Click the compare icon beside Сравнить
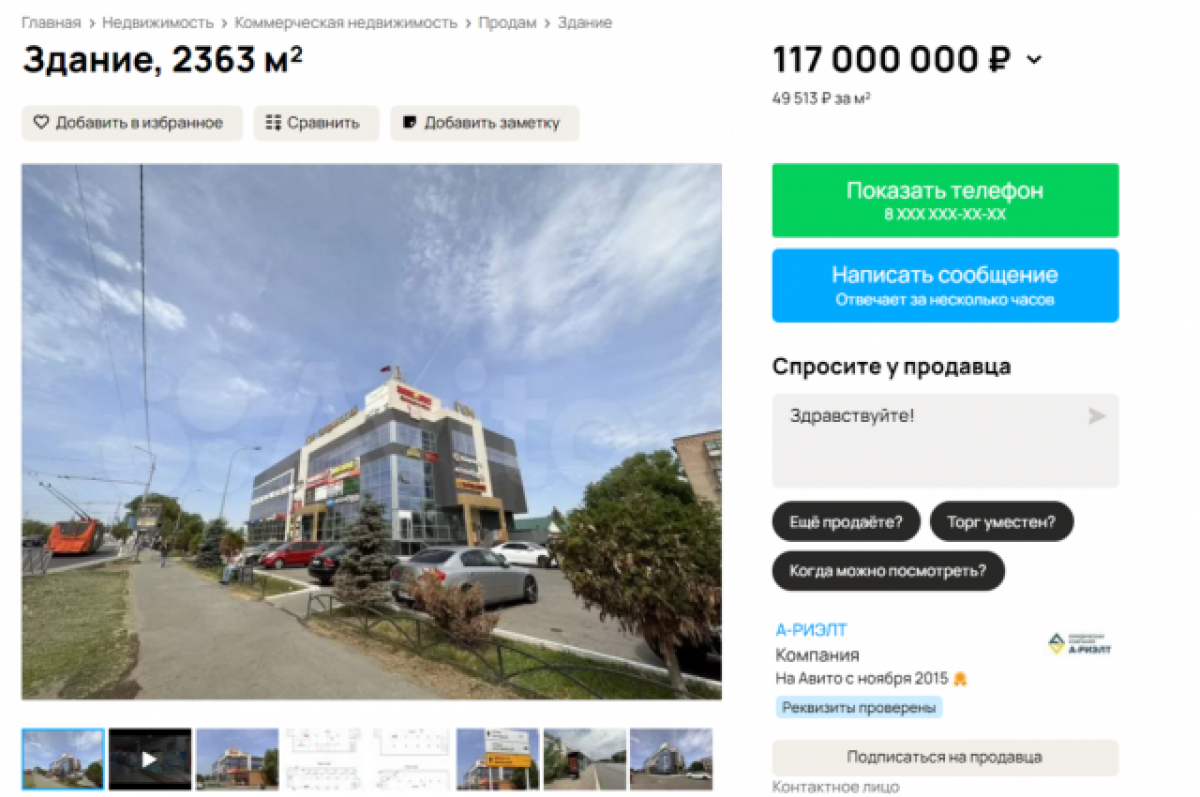 [273, 123]
